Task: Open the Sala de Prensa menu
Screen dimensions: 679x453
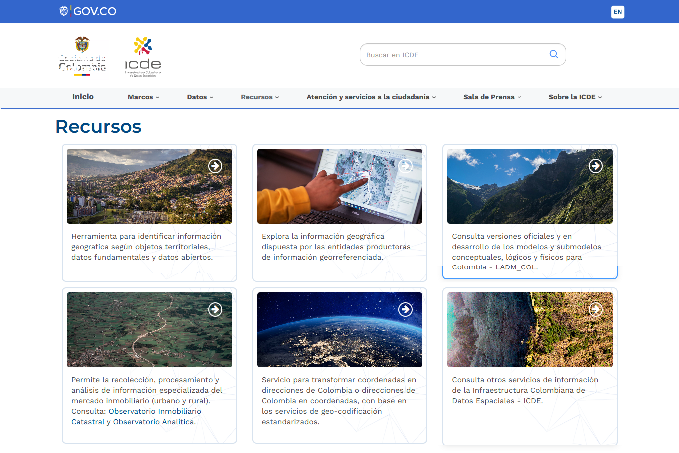Action: 491,97
